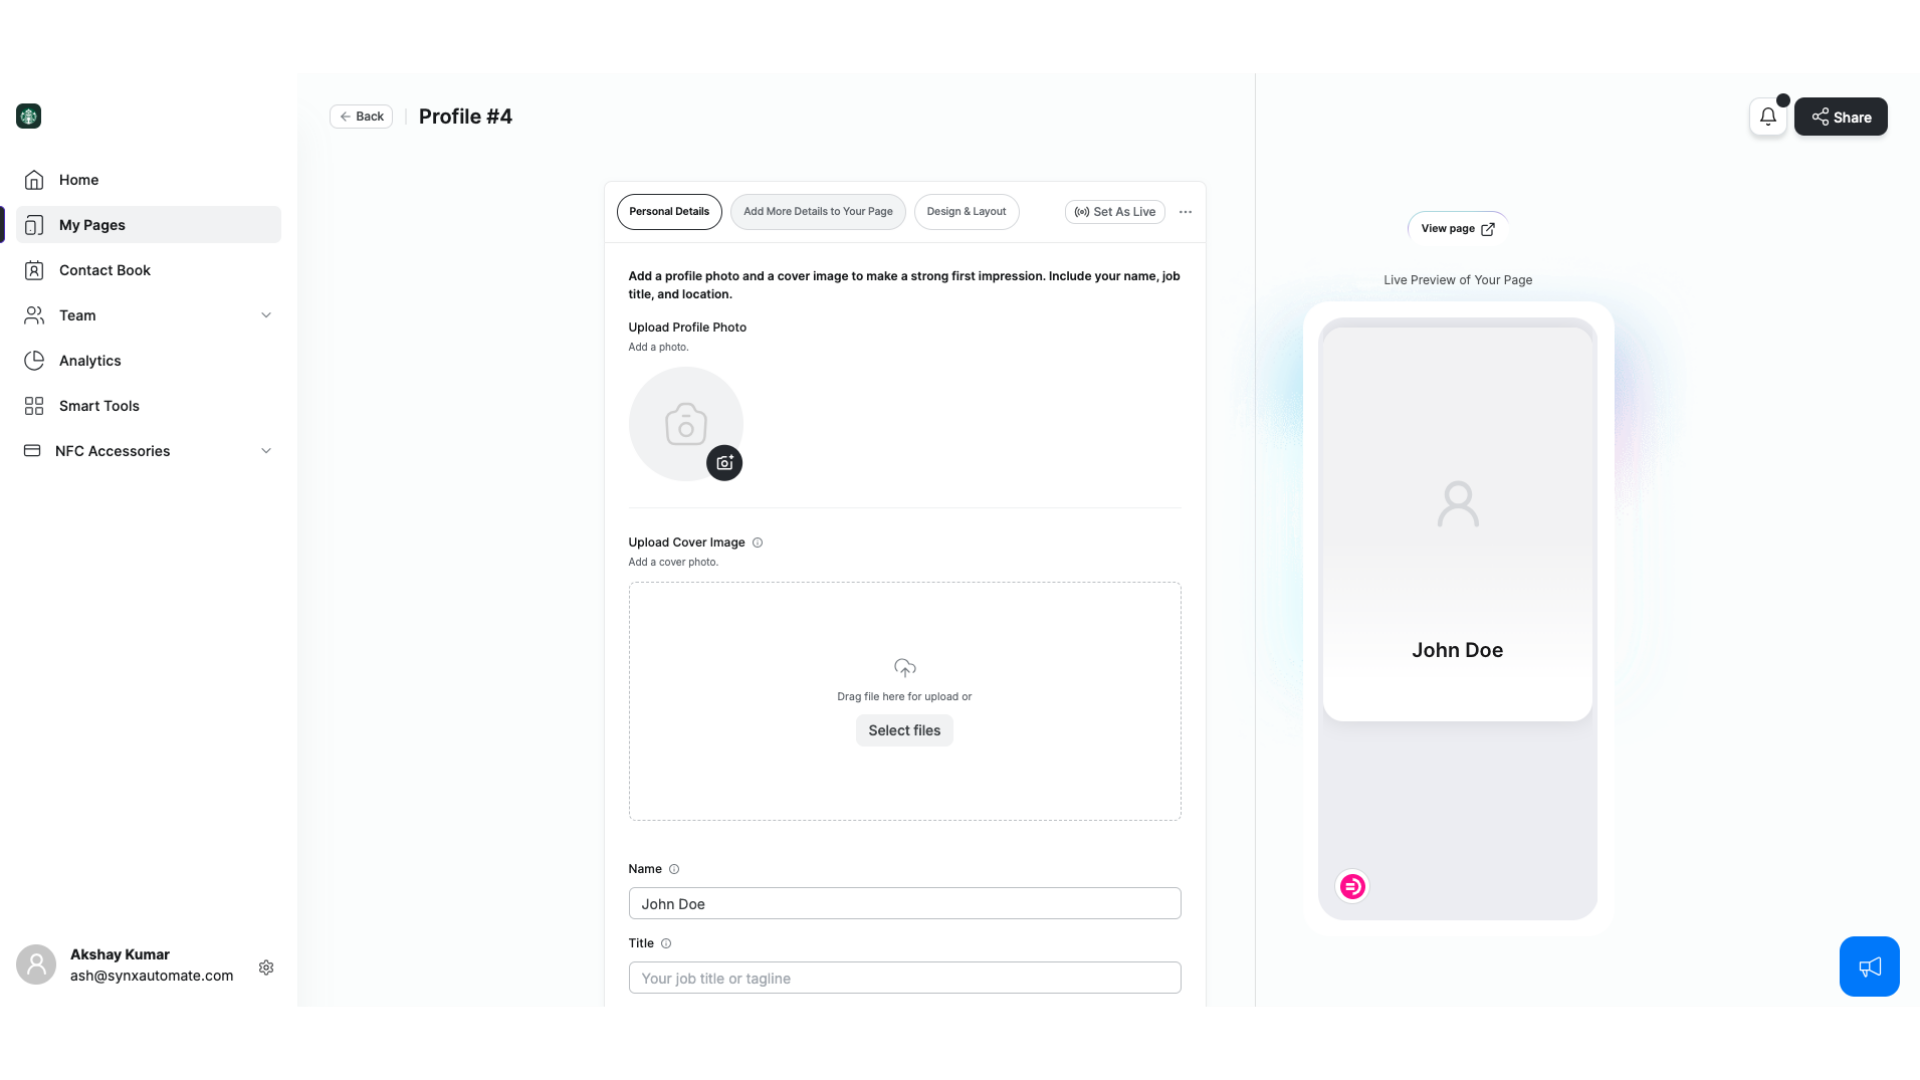This screenshot has width=1920, height=1080.
Task: Switch to Design & Layout tab
Action: [967, 211]
